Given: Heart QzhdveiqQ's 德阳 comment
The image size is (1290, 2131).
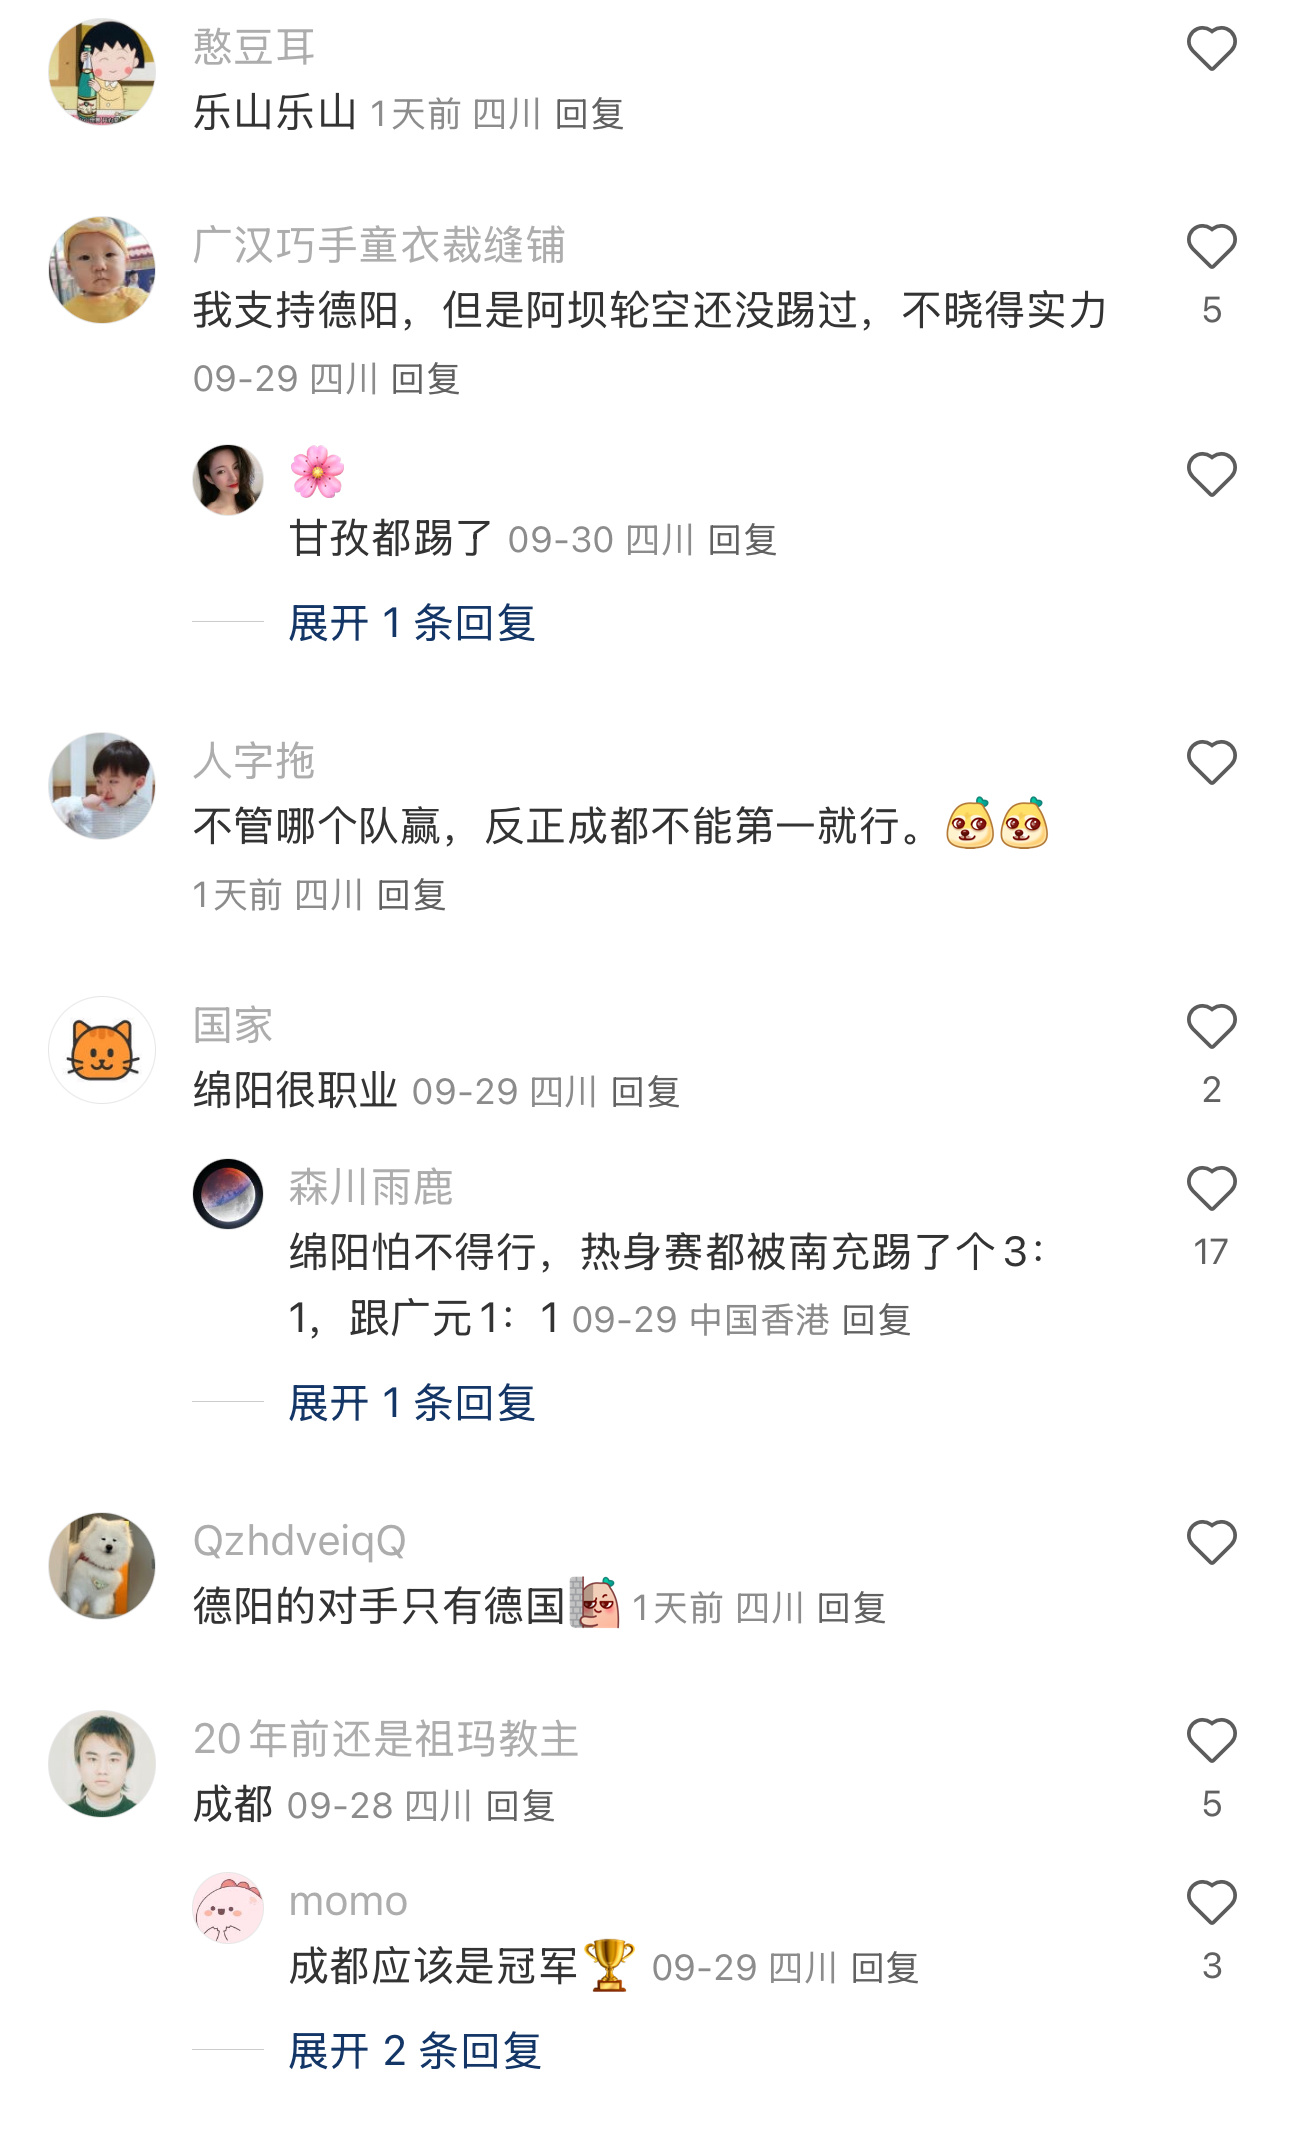Looking at the screenshot, I should pyautogui.click(x=1211, y=1542).
